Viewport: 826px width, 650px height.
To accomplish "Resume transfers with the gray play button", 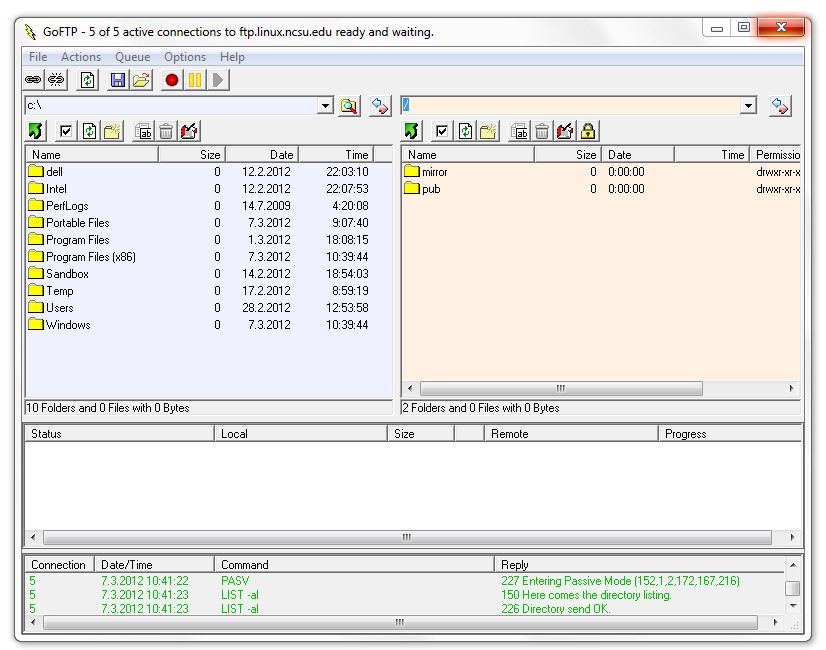I will tap(218, 80).
